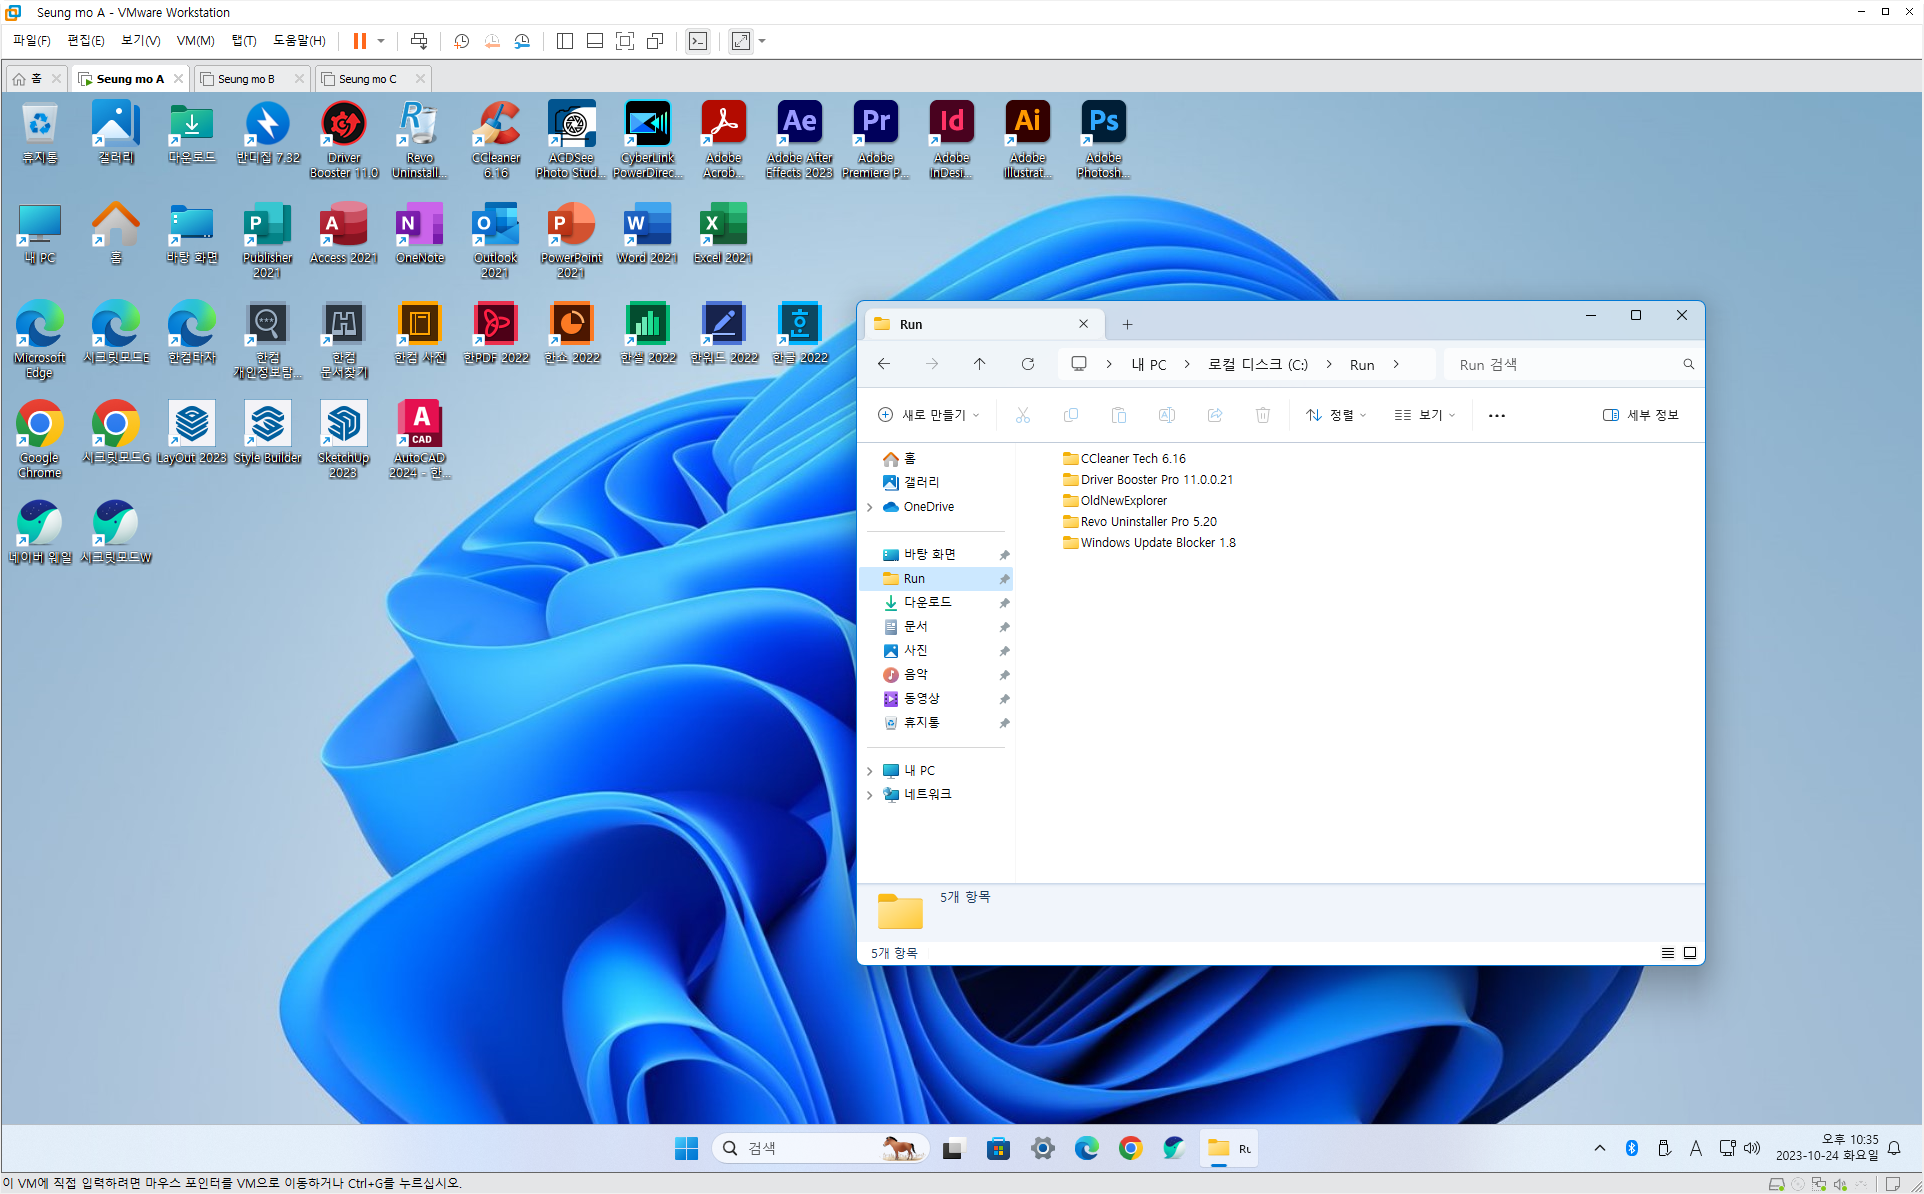Open the VM(M) menu in VMware
The height and width of the screenshot is (1194, 1924).
195,41
